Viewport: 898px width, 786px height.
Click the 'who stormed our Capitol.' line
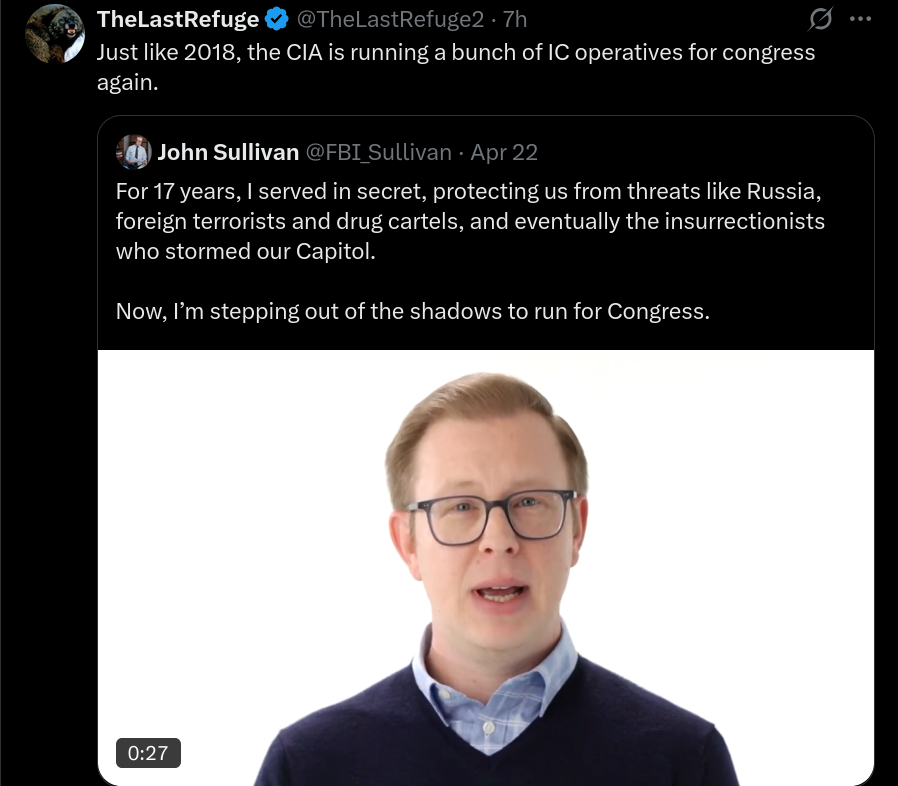tap(246, 251)
